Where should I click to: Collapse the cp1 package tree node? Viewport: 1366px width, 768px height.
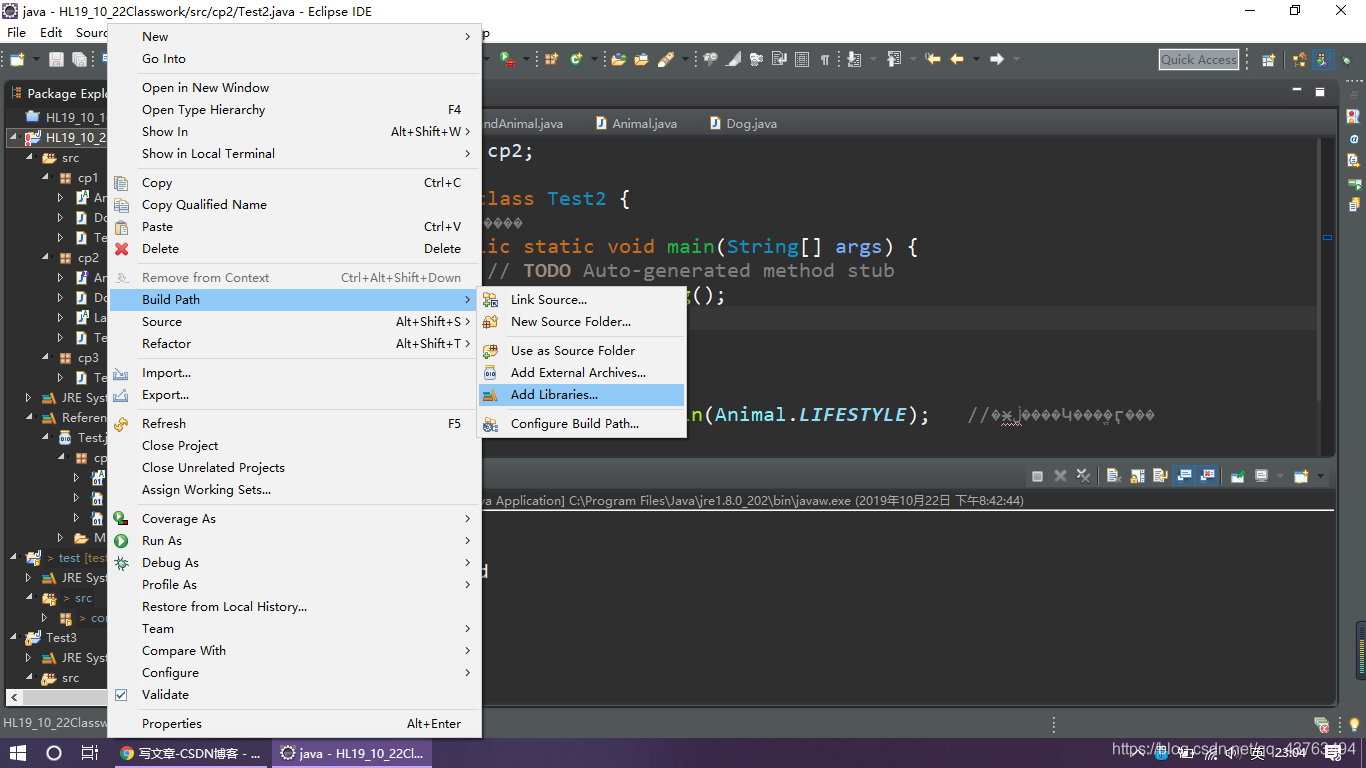(45, 178)
